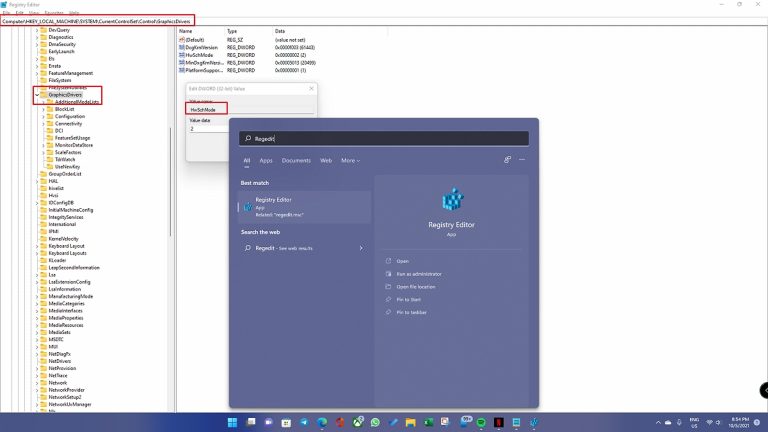Viewport: 768px width, 432px height.
Task: Select the Keyboard Layout registry key
Action: [68, 246]
